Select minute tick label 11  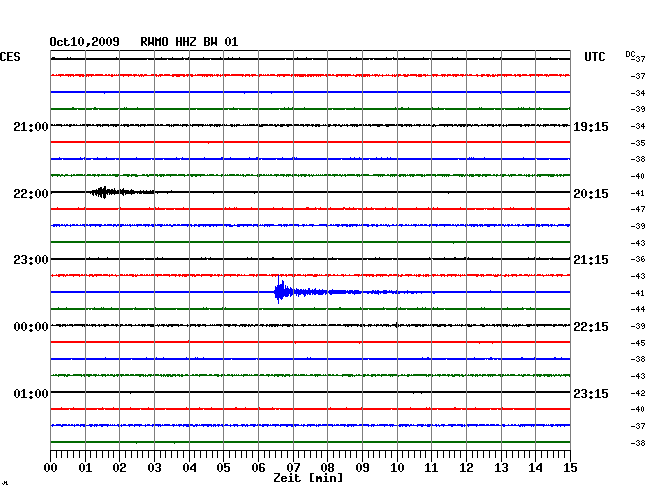click(432, 468)
